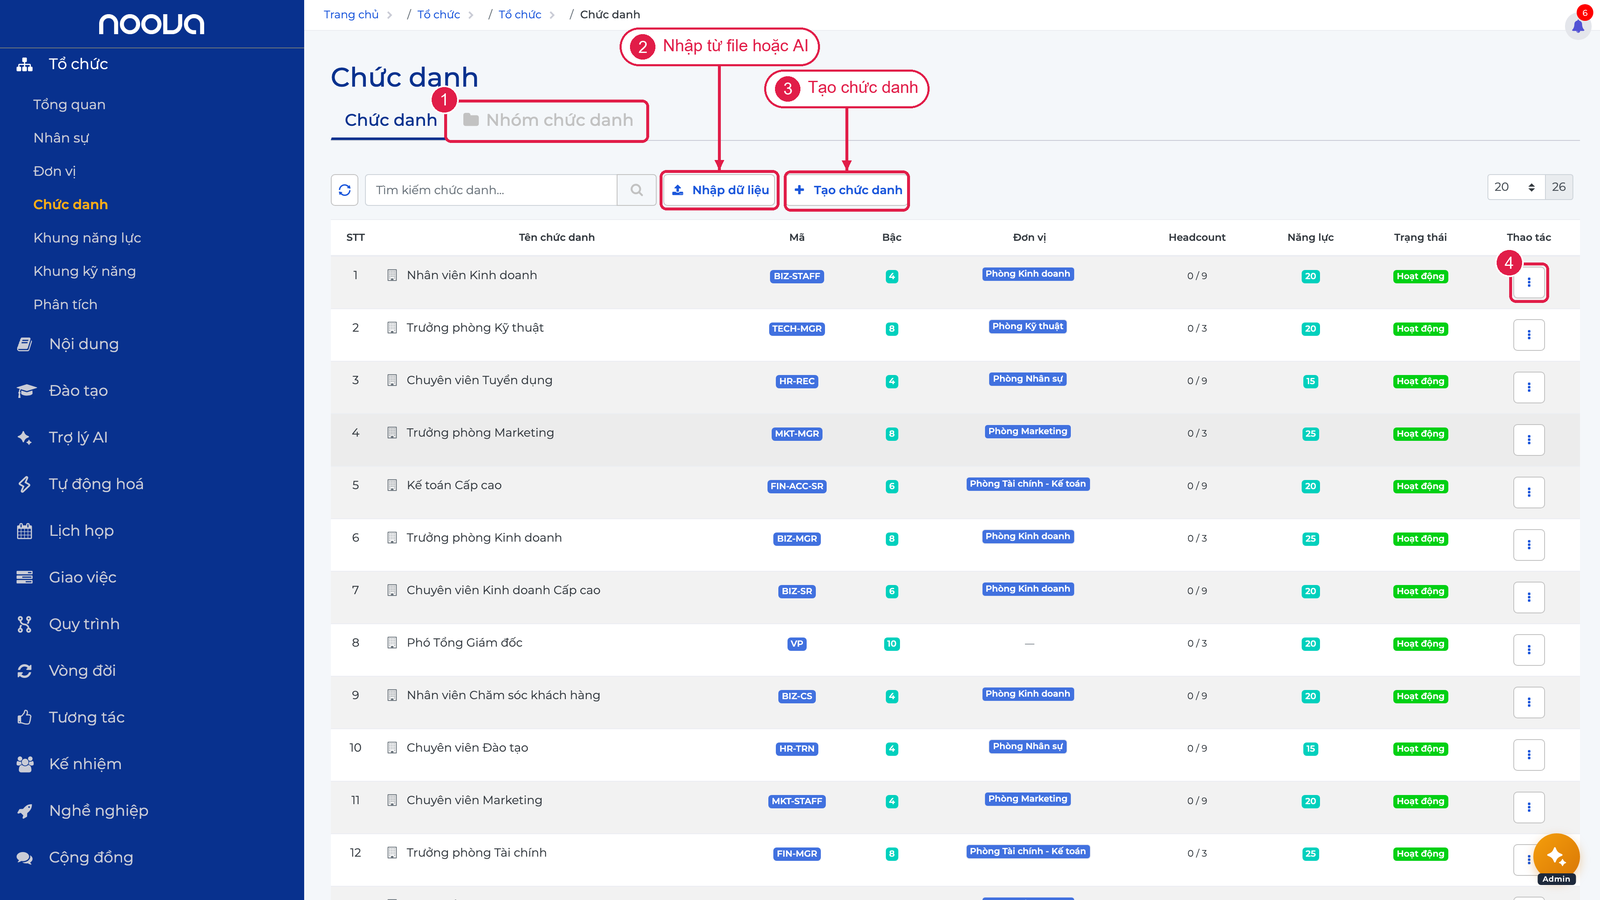
Task: Click the Nhập dữ liệu button
Action: click(x=720, y=190)
